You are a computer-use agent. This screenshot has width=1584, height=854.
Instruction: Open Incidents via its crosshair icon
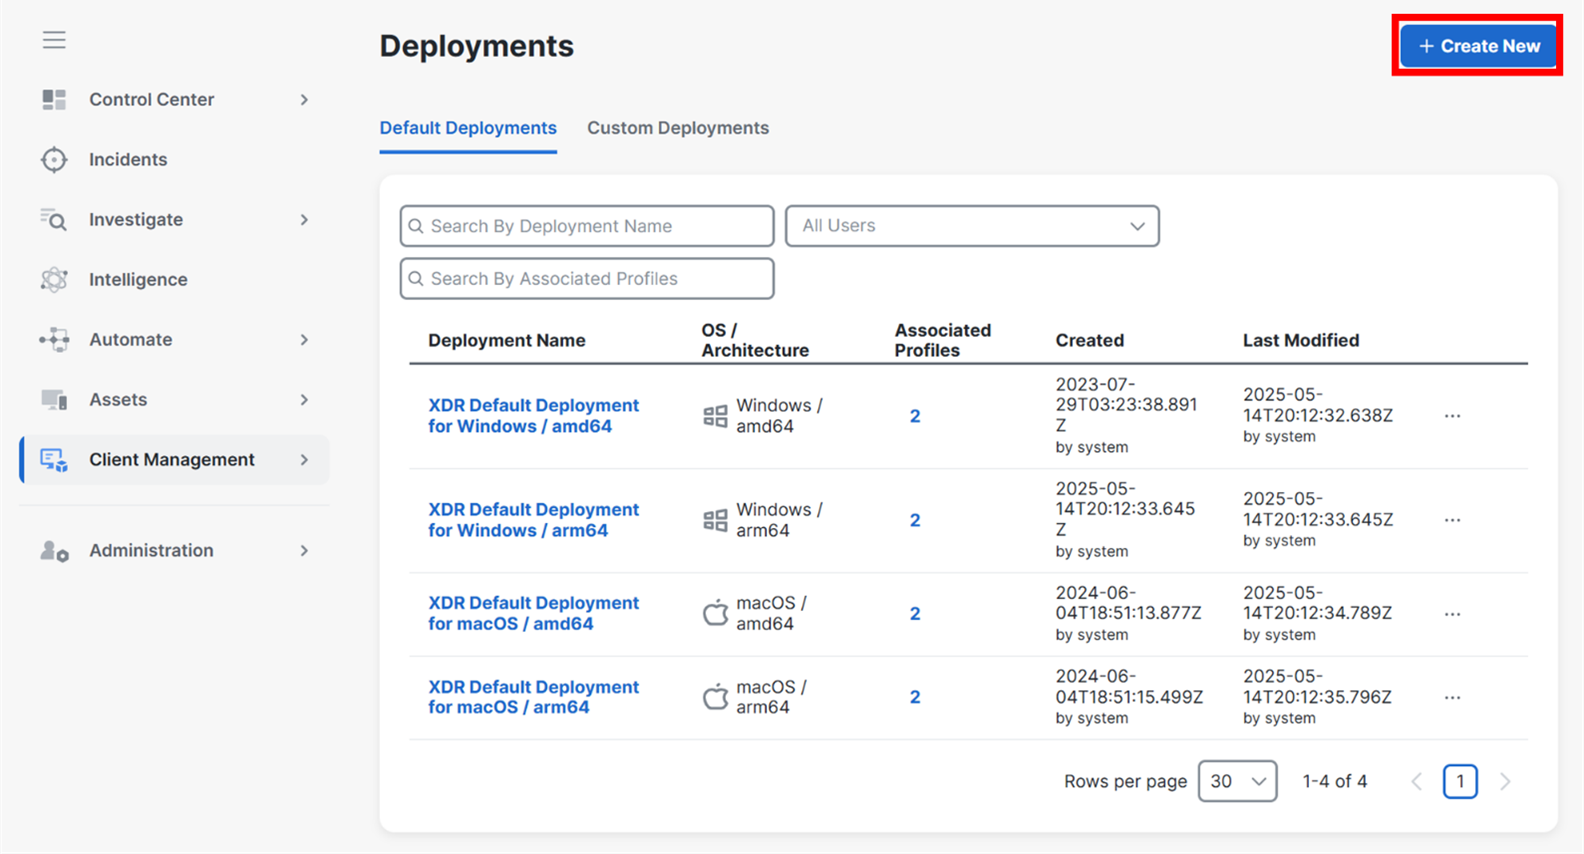[x=54, y=160]
